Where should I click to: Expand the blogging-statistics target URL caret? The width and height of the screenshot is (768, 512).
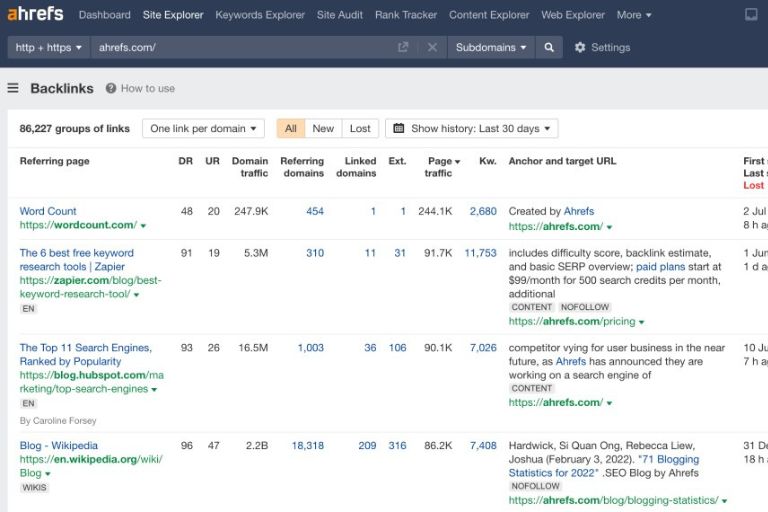click(724, 501)
